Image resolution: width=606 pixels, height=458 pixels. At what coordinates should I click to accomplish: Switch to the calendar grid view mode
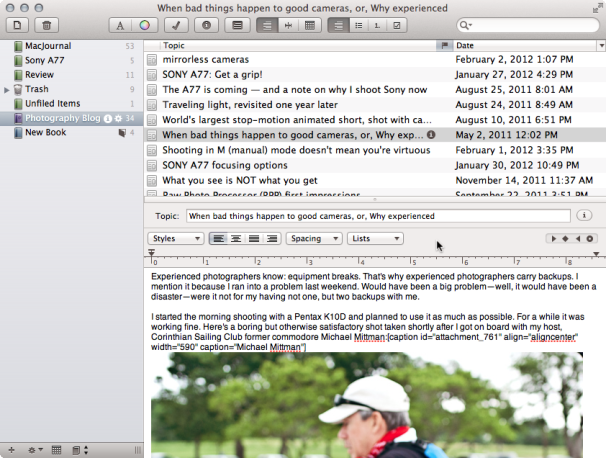point(310,26)
